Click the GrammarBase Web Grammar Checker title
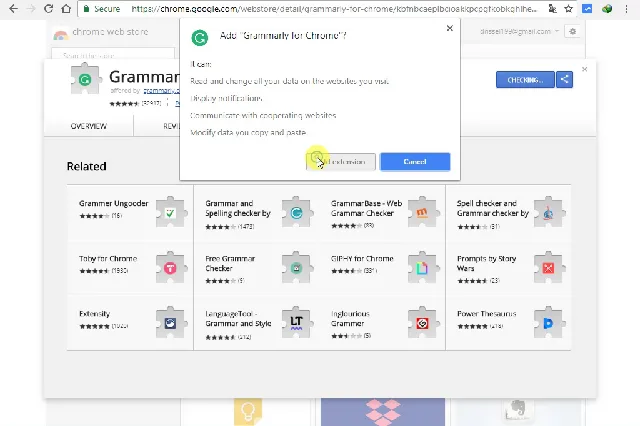This screenshot has width=640, height=426. (365, 208)
